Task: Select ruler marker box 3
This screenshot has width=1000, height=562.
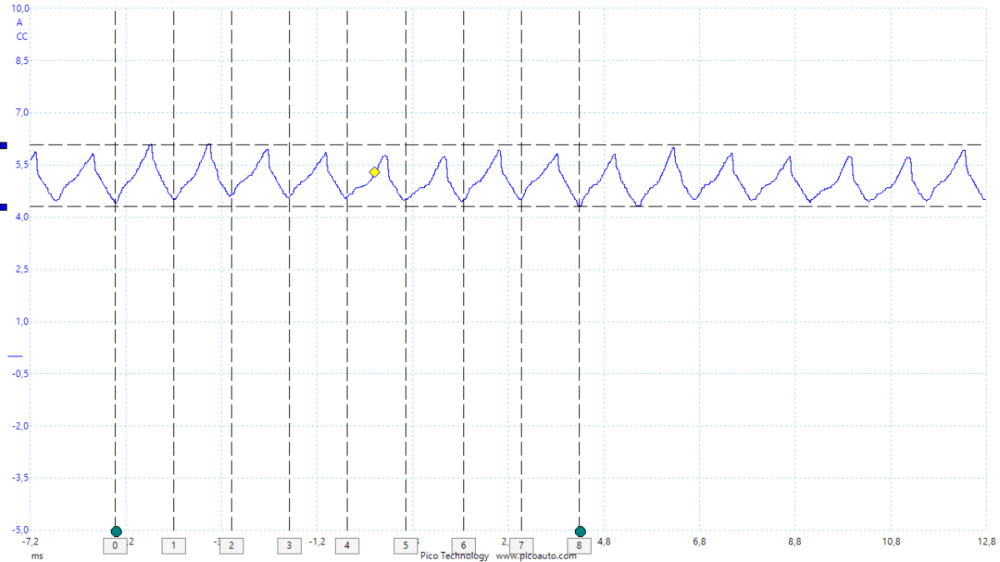Action: tap(290, 546)
